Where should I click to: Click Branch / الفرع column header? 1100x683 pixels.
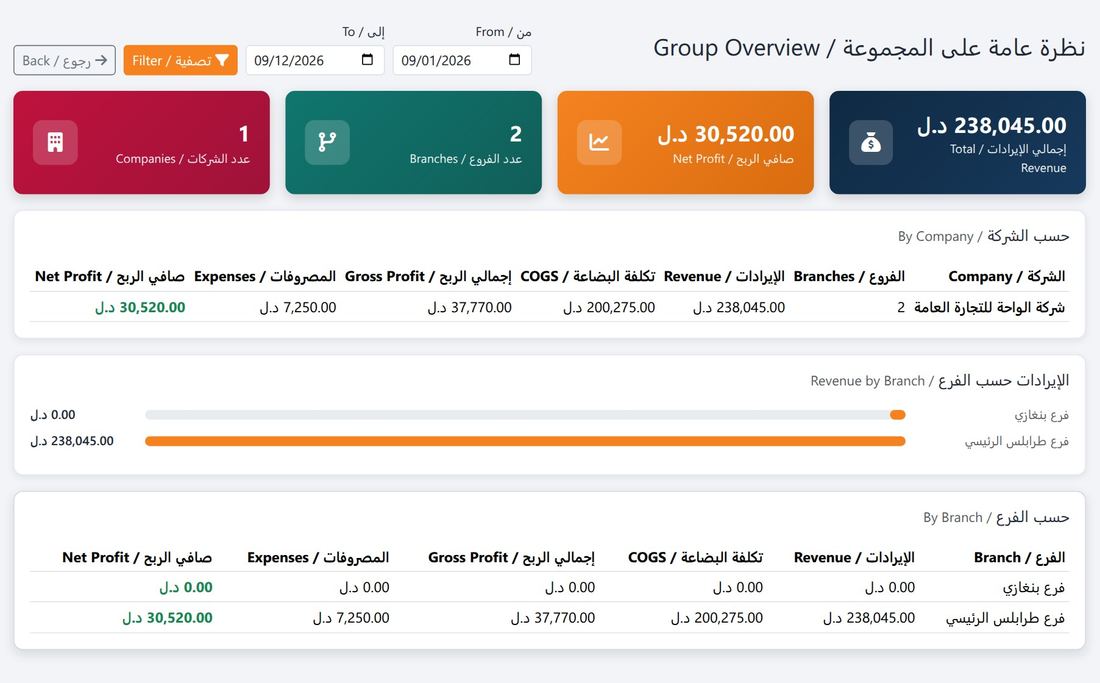click(x=1019, y=557)
